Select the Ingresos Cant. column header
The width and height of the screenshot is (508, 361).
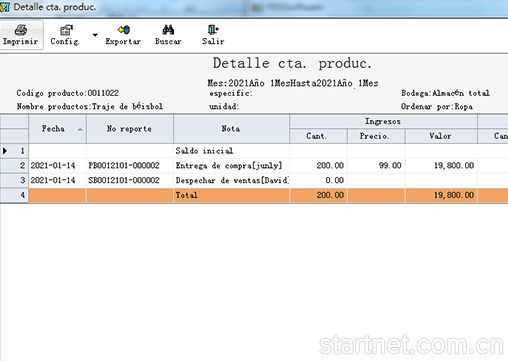coord(318,136)
